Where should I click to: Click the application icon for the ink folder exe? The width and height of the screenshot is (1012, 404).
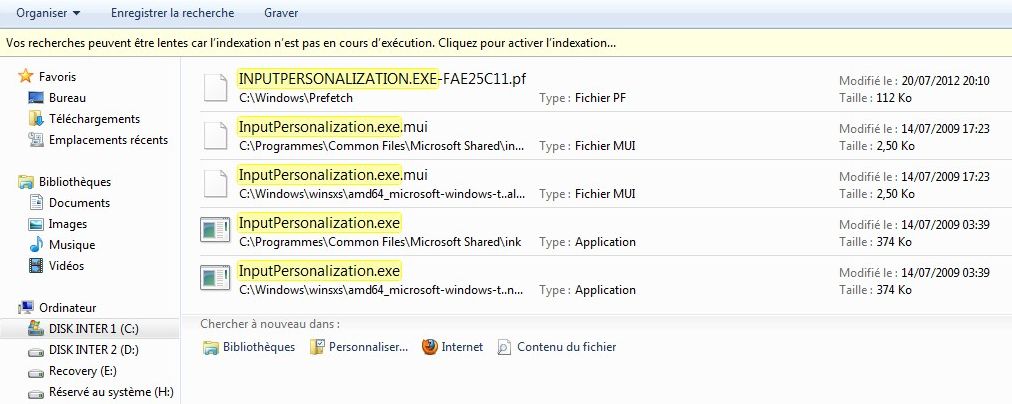[215, 230]
